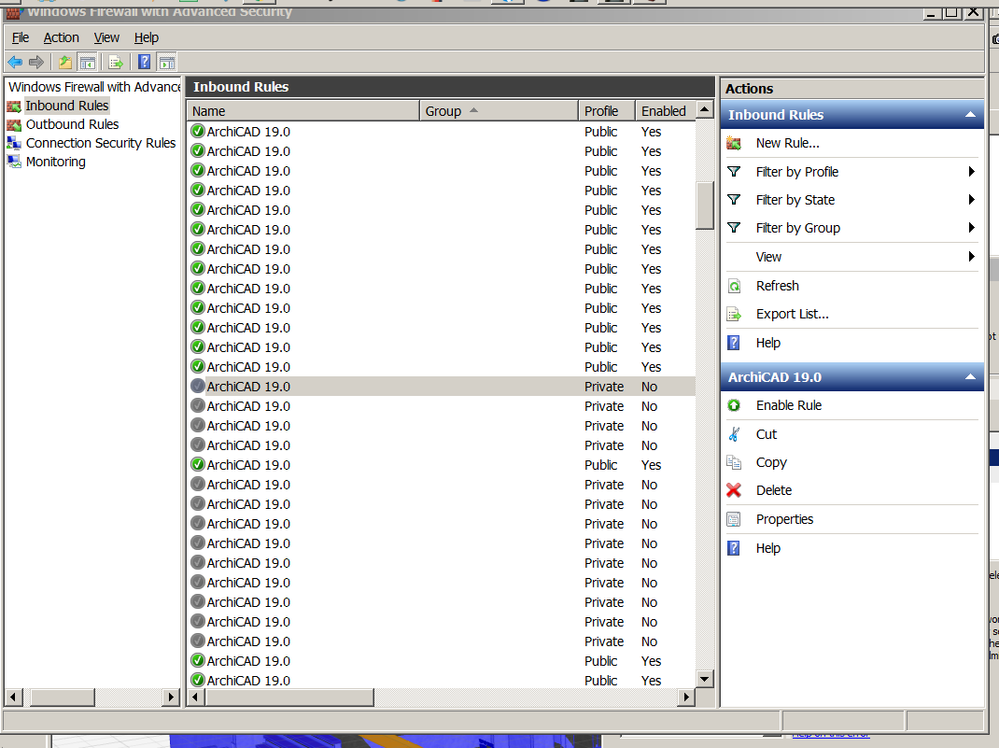Open the File menu

[20, 38]
